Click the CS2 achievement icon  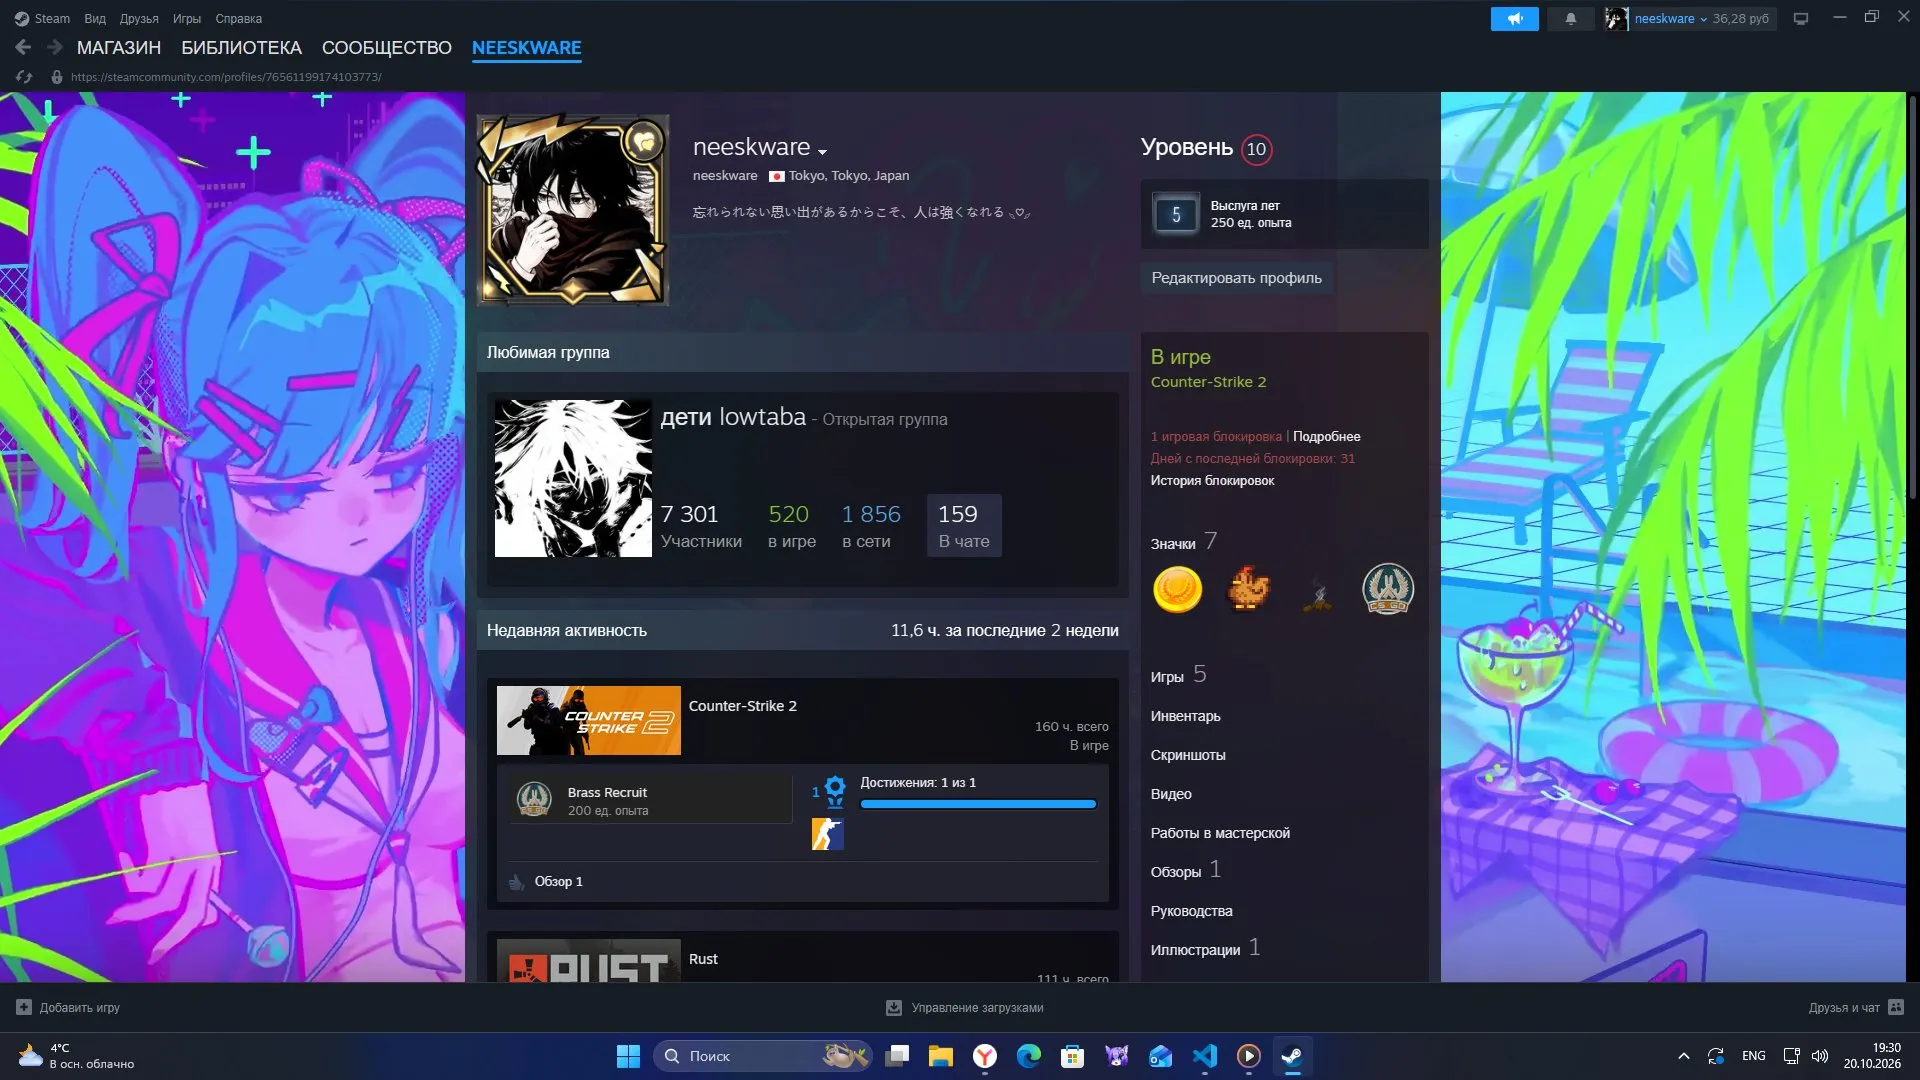pos(827,834)
